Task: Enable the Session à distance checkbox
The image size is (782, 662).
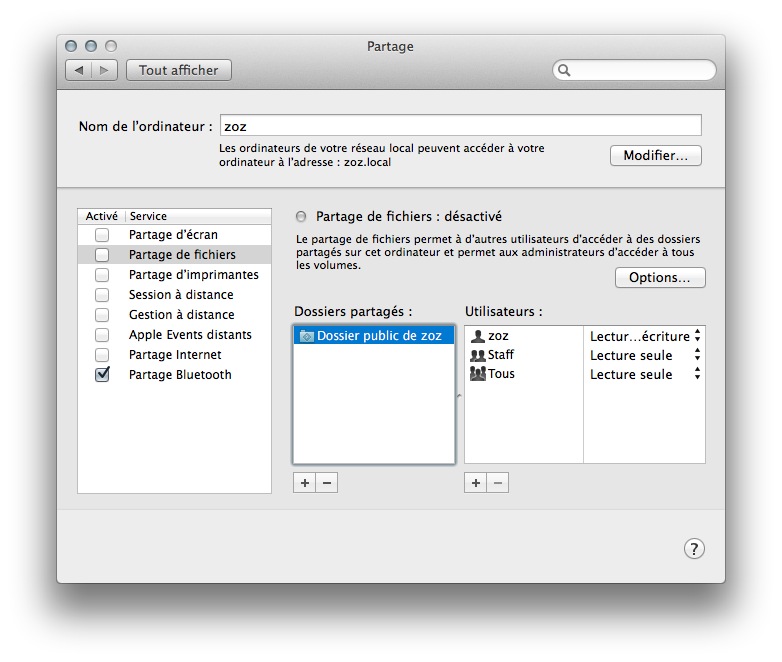Action: [102, 295]
